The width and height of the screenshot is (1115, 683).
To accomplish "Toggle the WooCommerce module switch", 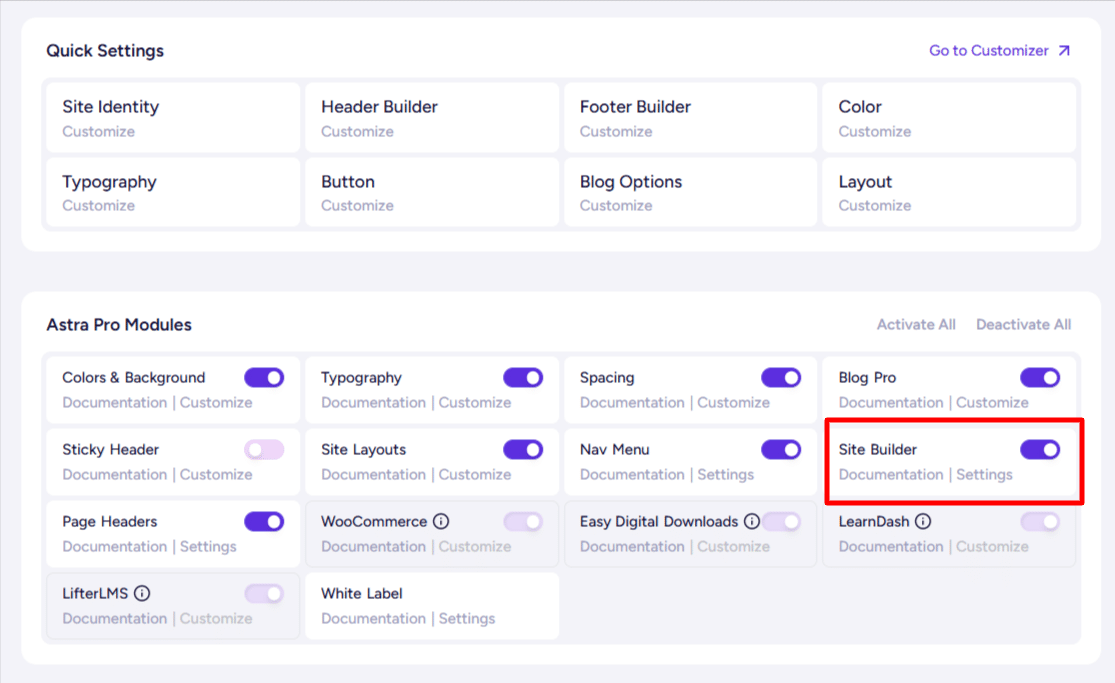I will (523, 521).
